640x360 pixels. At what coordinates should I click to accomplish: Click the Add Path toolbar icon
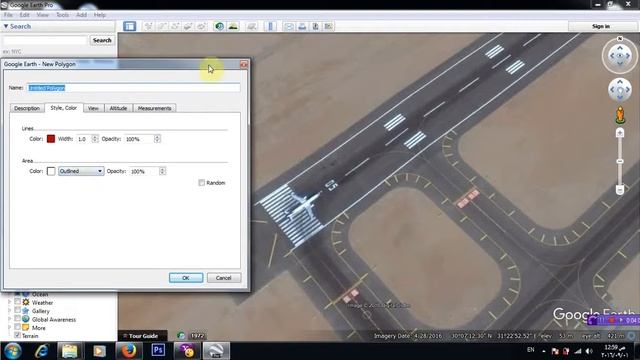coord(175,26)
